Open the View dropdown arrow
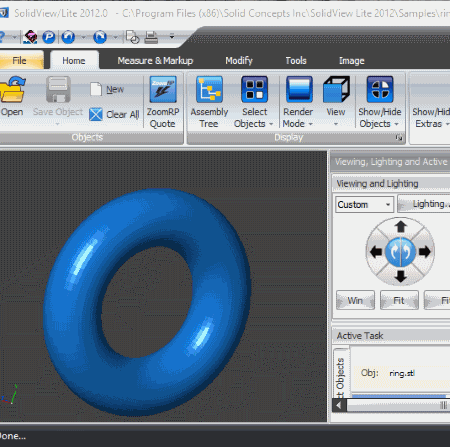 coord(336,124)
